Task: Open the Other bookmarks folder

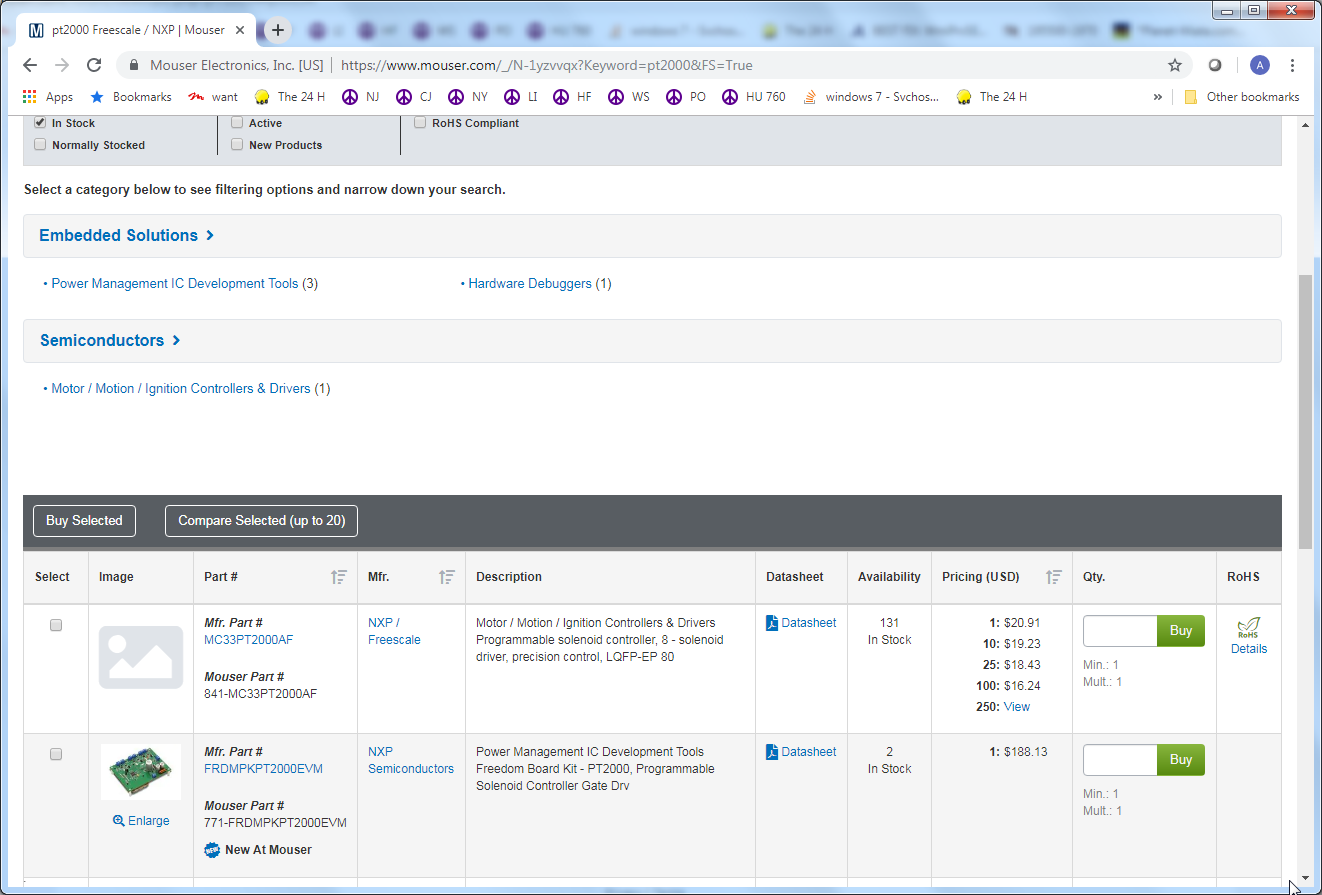Action: (1241, 97)
